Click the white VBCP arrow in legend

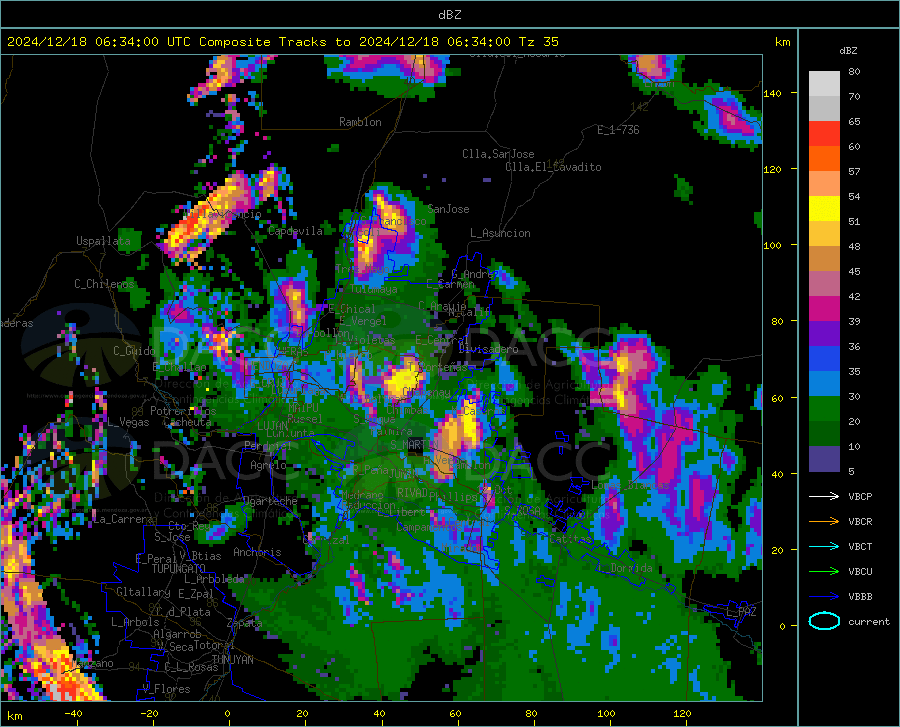coord(824,496)
